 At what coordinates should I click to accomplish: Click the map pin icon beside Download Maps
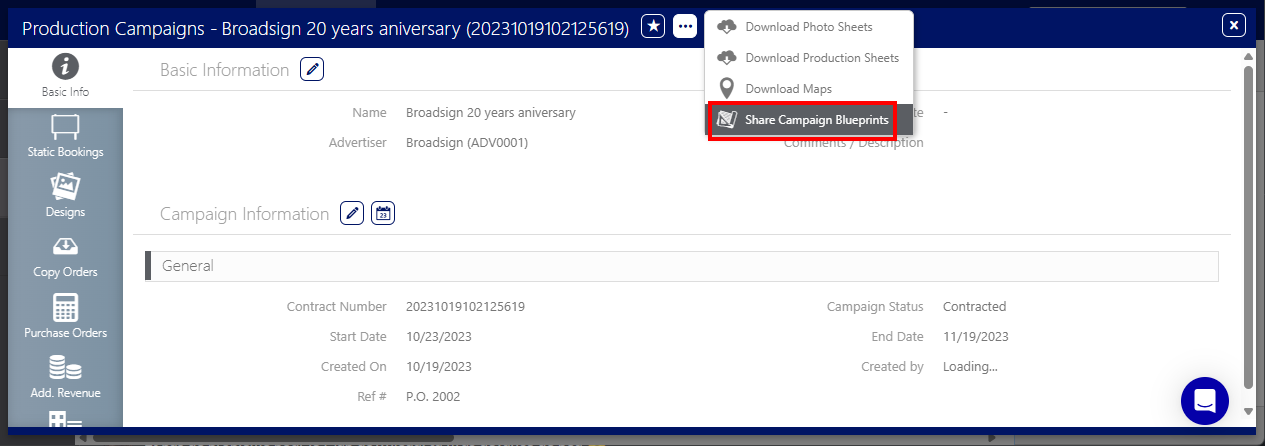[x=727, y=89]
